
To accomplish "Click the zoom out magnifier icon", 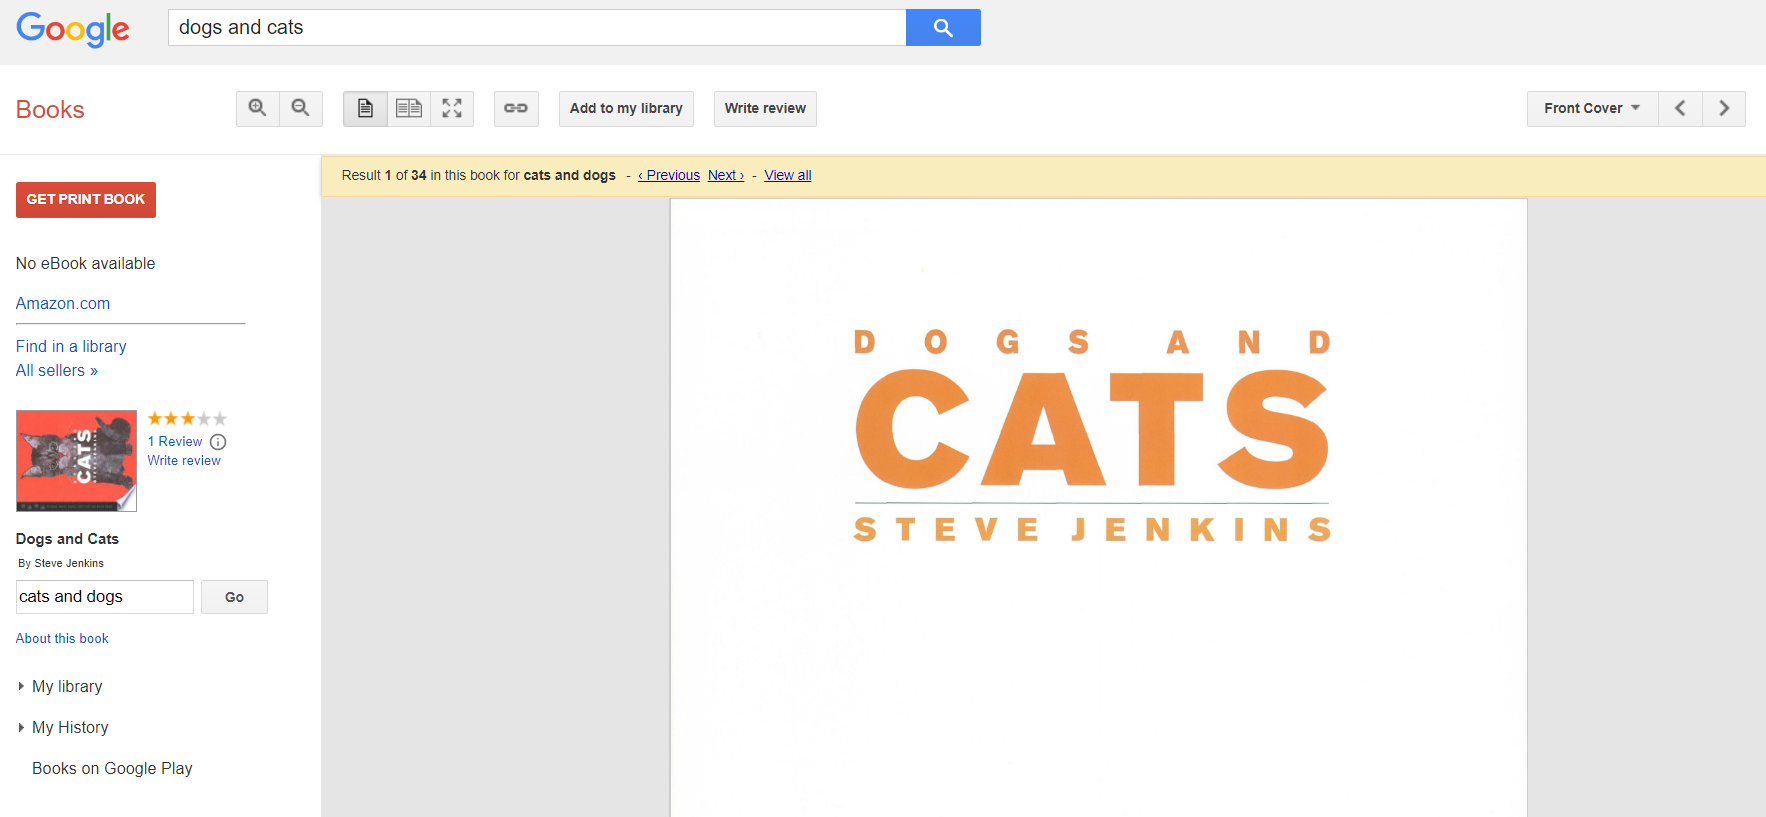I will 300,108.
